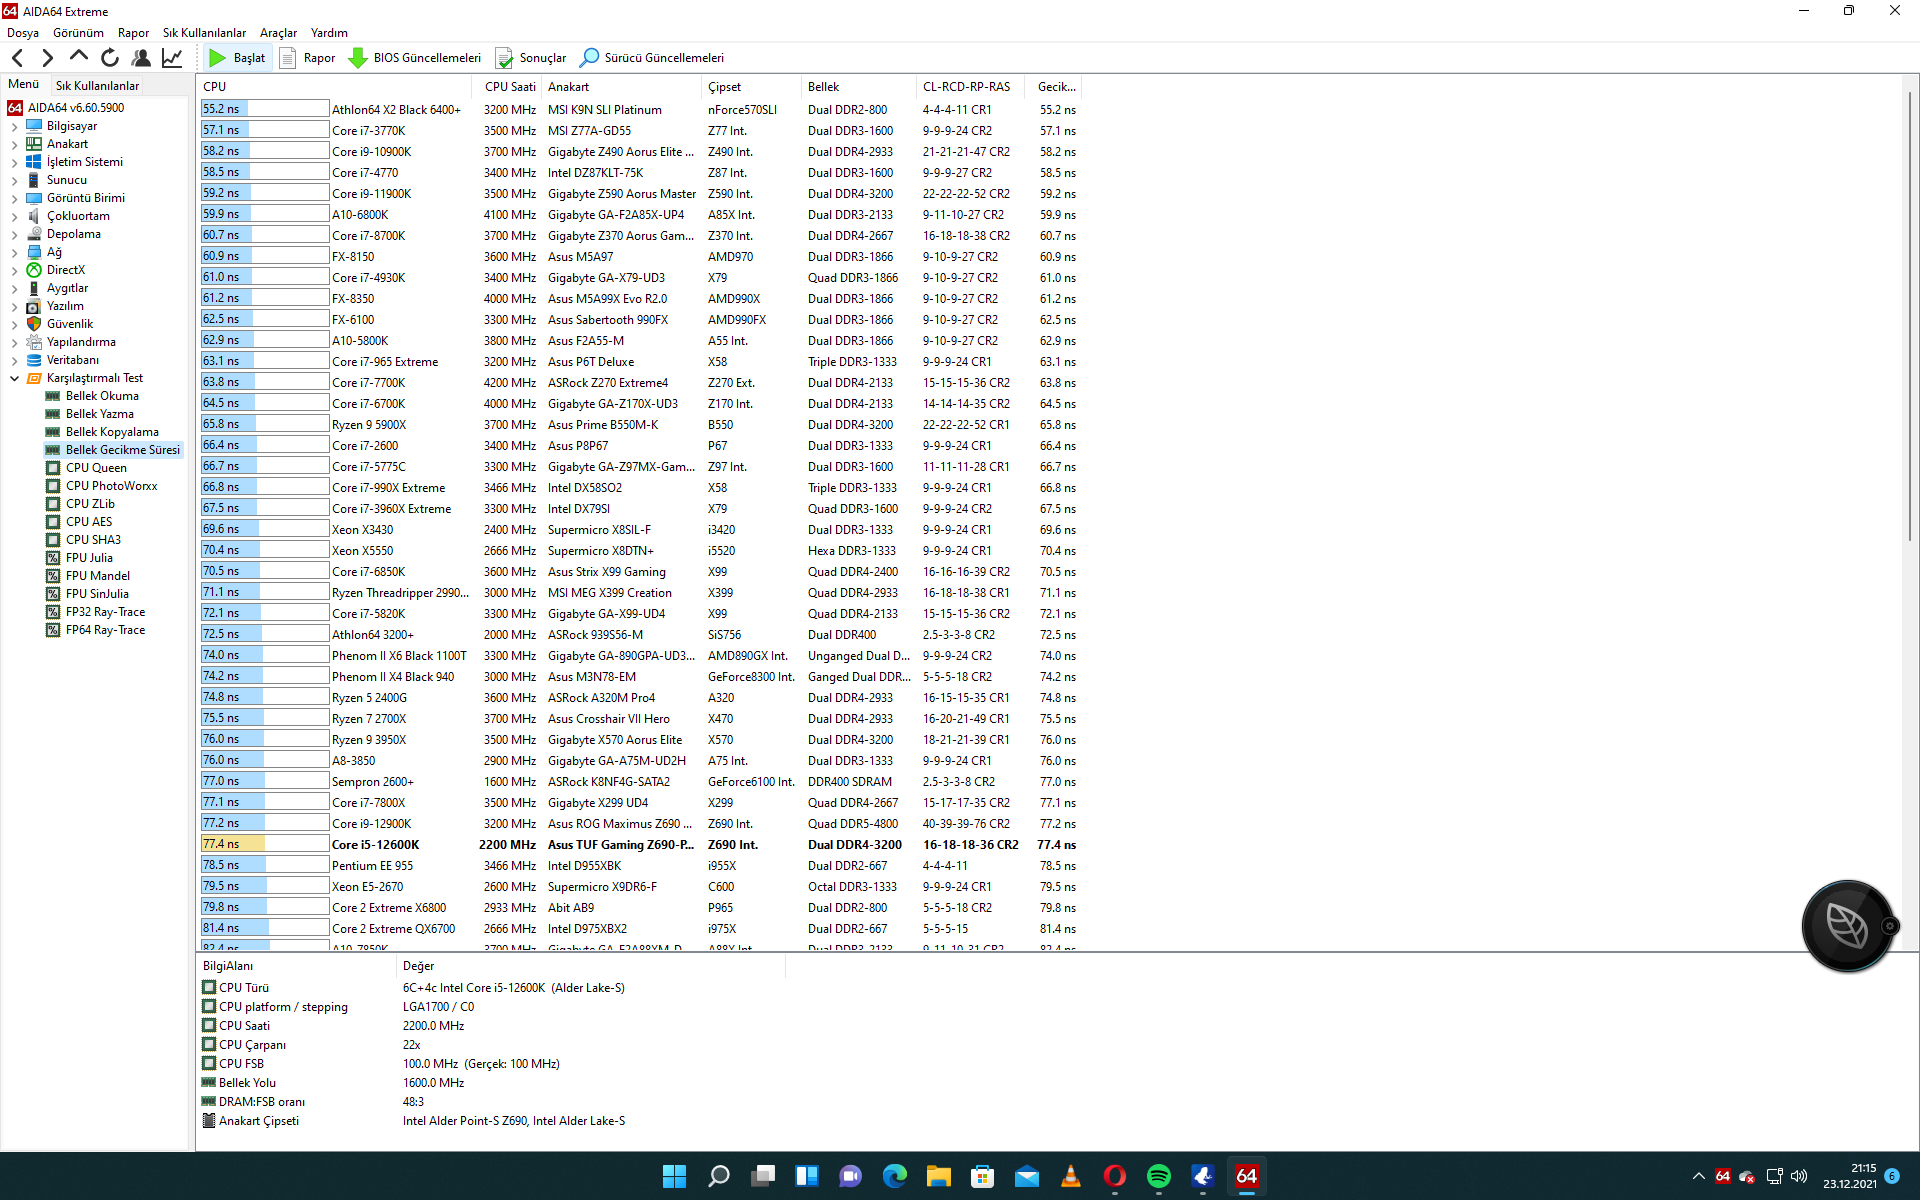Image resolution: width=1920 pixels, height=1200 pixels.
Task: Click the Refresh icon in toolbar
Action: tap(110, 58)
